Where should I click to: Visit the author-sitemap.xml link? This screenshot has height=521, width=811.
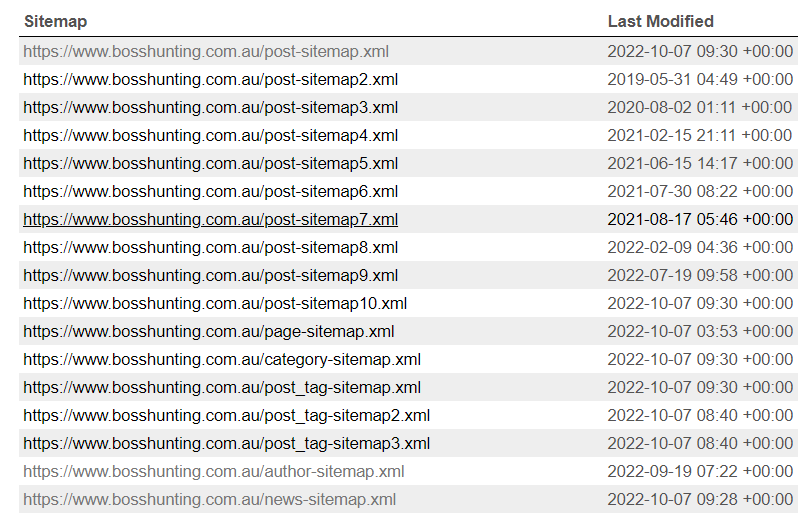[214, 471]
